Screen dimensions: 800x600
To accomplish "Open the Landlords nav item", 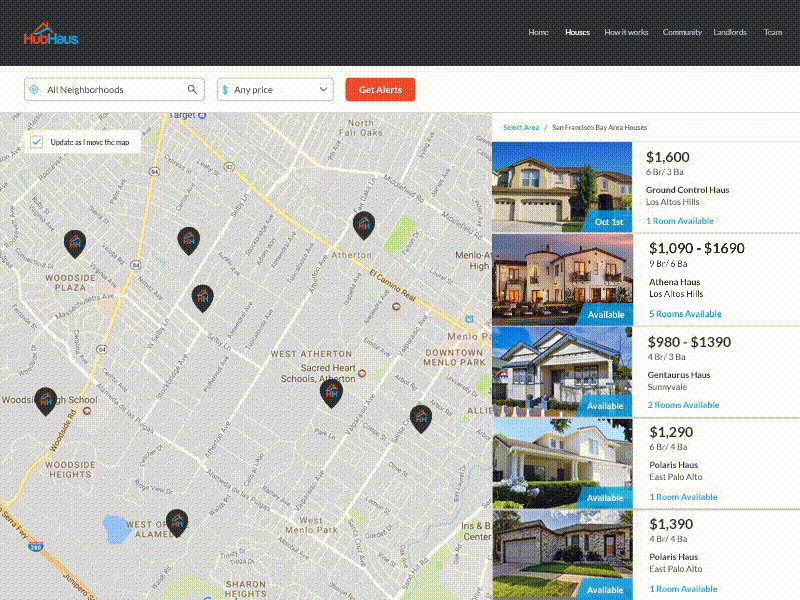I will pos(730,32).
